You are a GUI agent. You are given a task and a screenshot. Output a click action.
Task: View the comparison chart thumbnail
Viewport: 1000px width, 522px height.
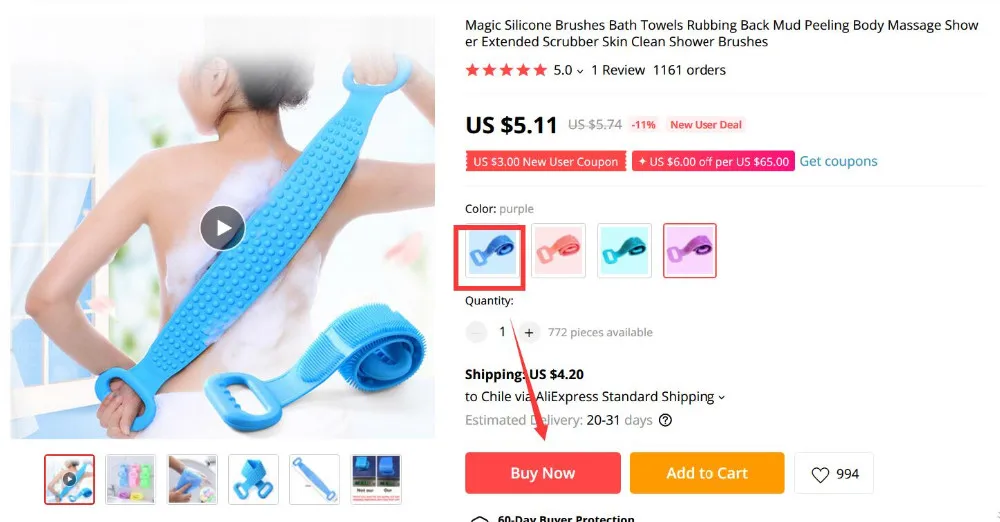(x=376, y=479)
